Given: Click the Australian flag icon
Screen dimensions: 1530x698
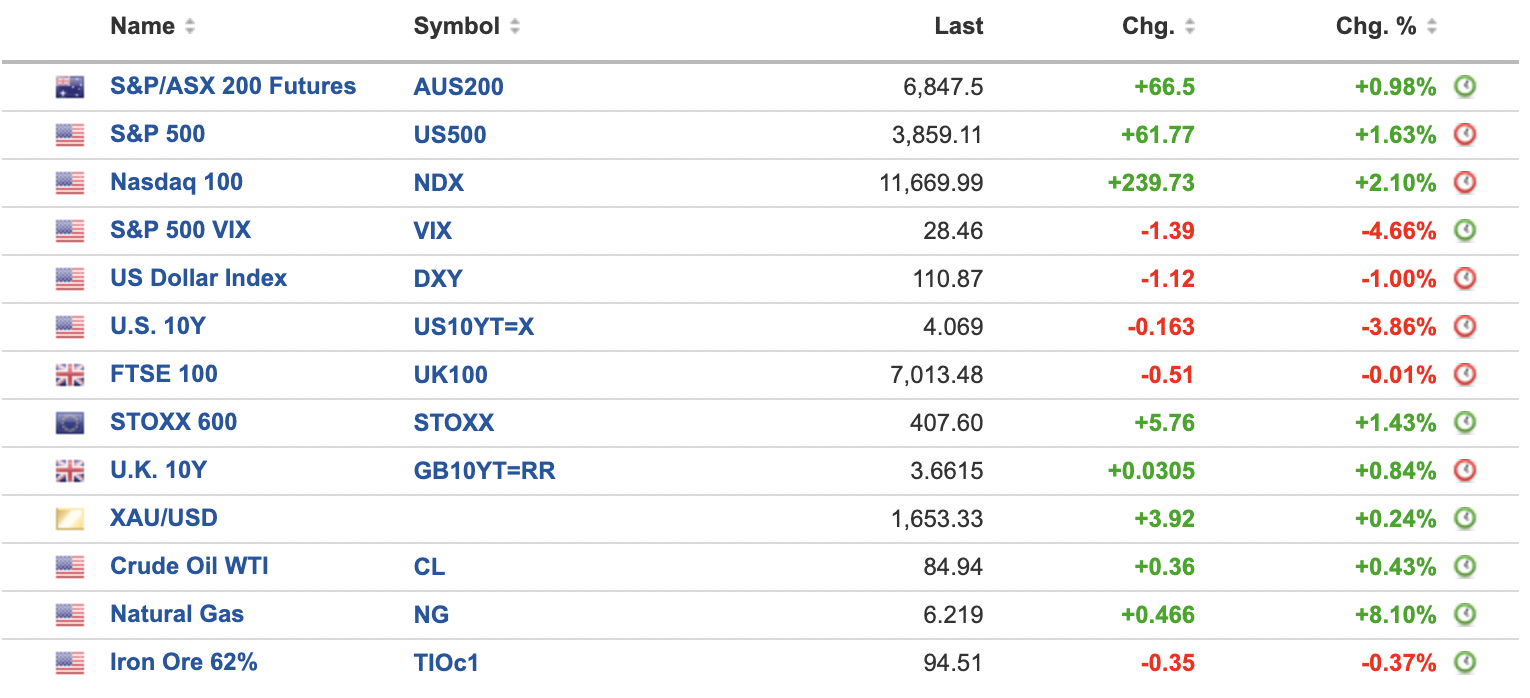Looking at the screenshot, I should [x=70, y=87].
